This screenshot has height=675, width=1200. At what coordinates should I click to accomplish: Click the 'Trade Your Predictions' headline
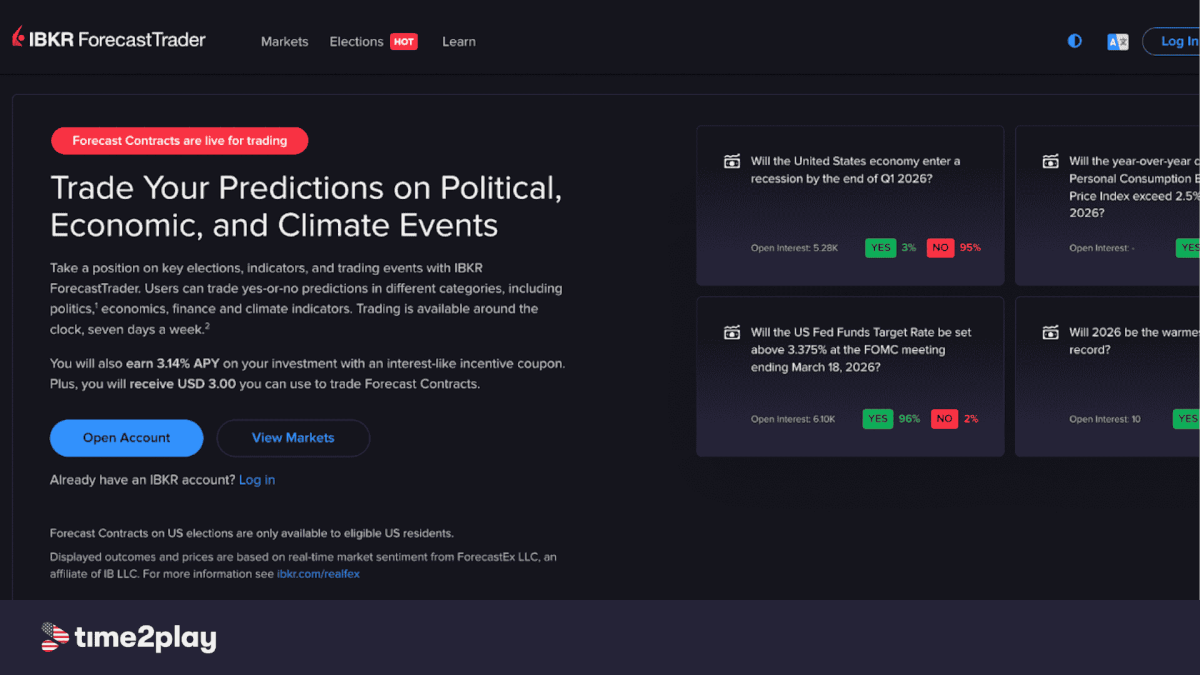coord(306,206)
